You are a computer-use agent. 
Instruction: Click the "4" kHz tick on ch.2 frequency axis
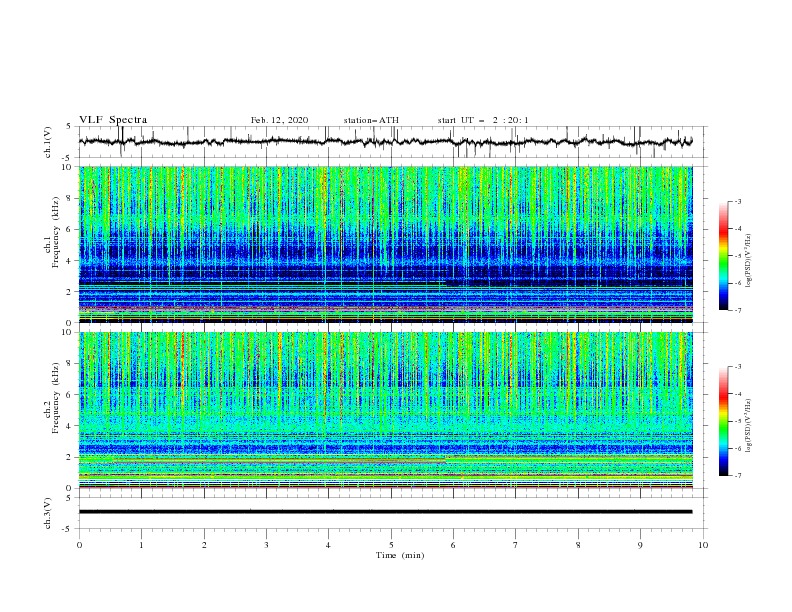click(70, 426)
